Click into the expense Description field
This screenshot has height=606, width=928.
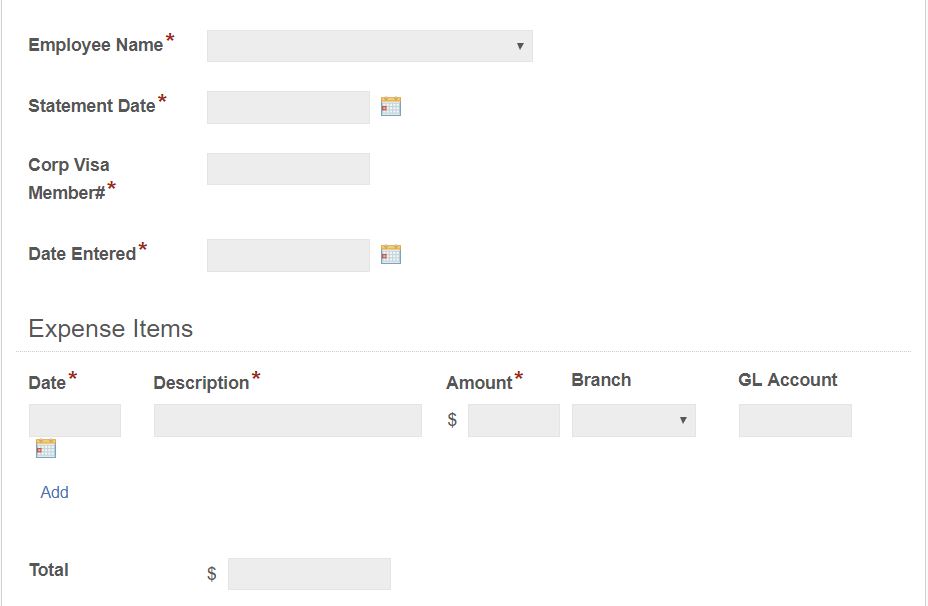(288, 421)
